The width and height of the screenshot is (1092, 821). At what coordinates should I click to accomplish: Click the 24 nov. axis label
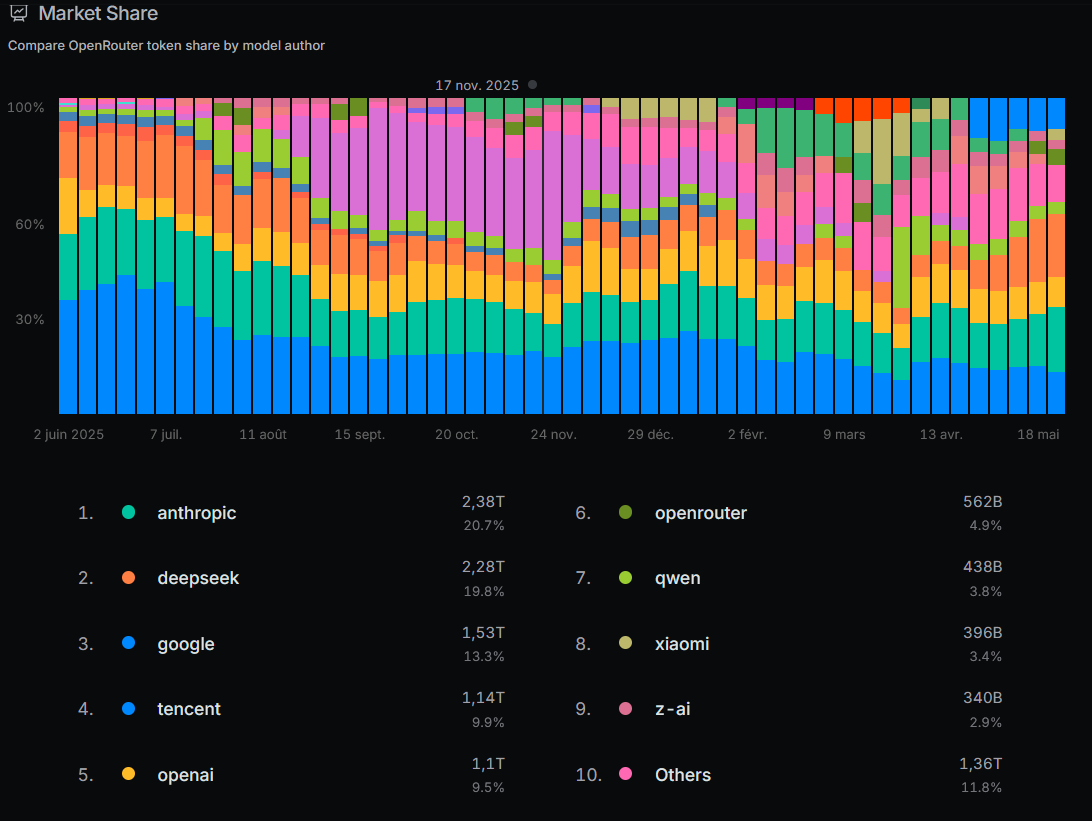(x=554, y=435)
